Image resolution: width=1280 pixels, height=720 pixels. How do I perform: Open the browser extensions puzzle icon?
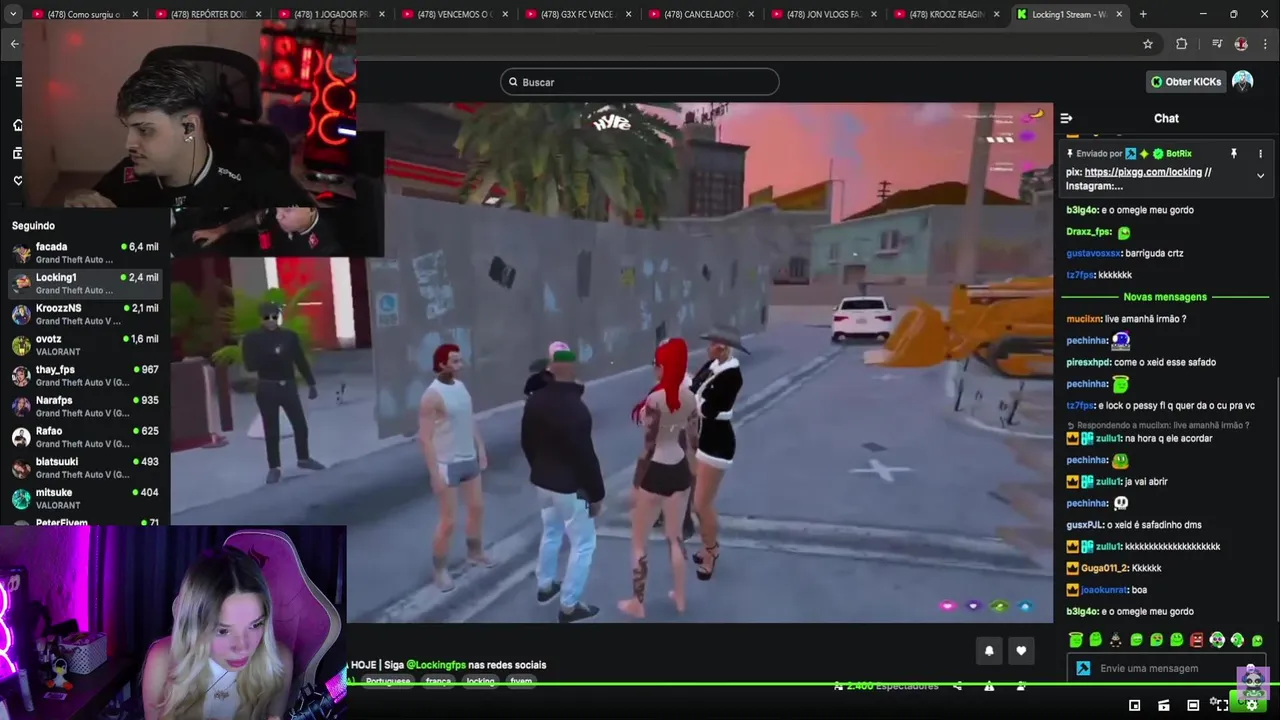coord(1181,44)
